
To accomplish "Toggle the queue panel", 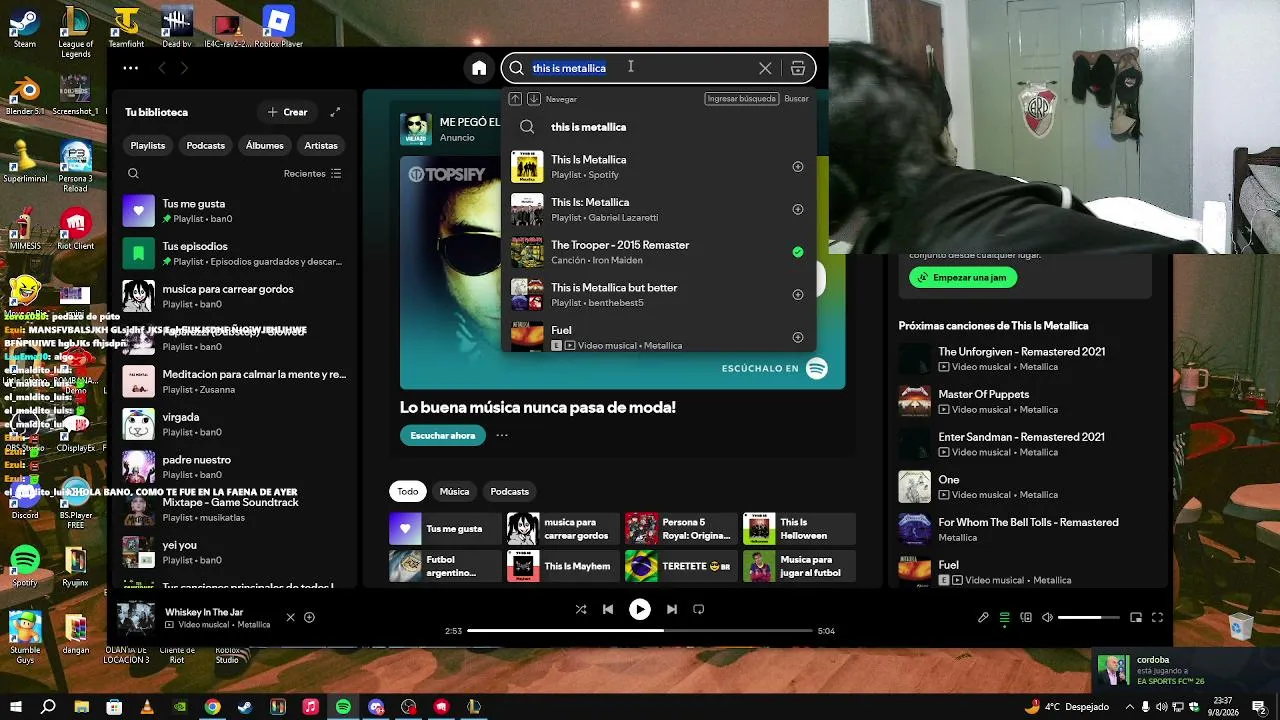I will coord(1005,618).
